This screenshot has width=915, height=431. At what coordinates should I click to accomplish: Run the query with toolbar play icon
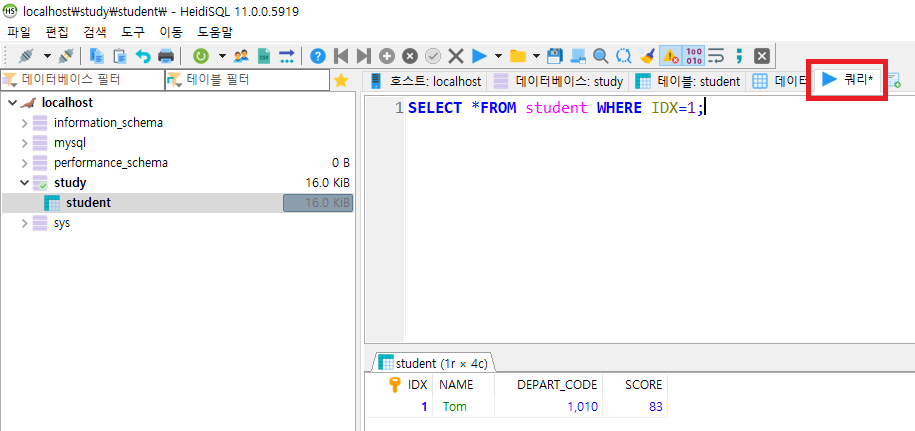(479, 56)
